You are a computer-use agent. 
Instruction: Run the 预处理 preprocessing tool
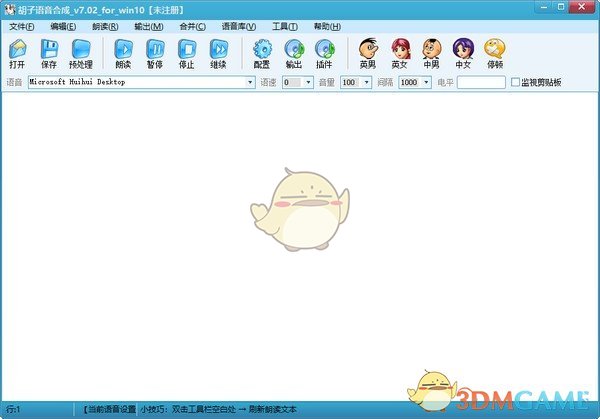81,53
